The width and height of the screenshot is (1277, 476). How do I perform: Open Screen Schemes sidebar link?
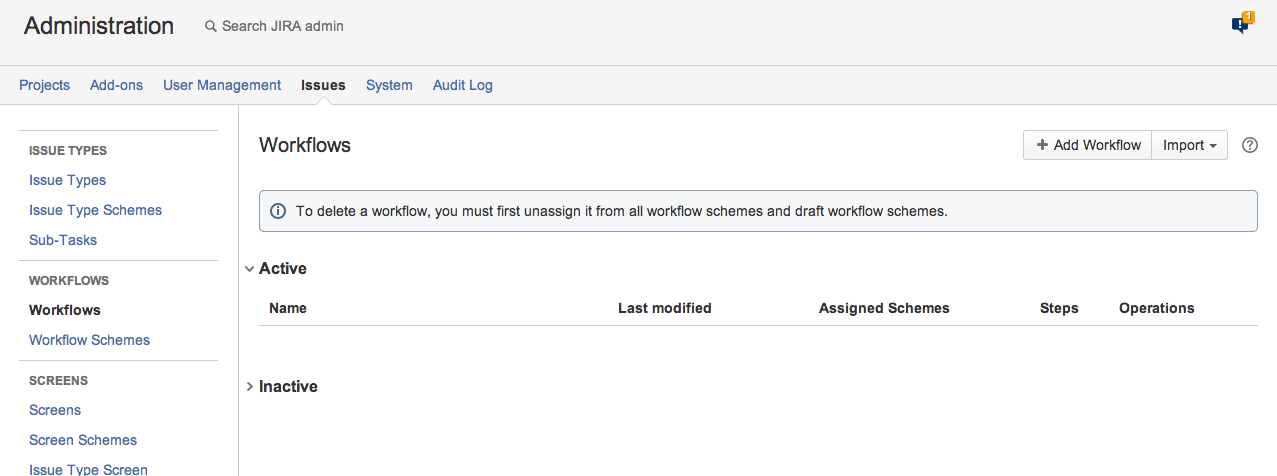point(83,440)
